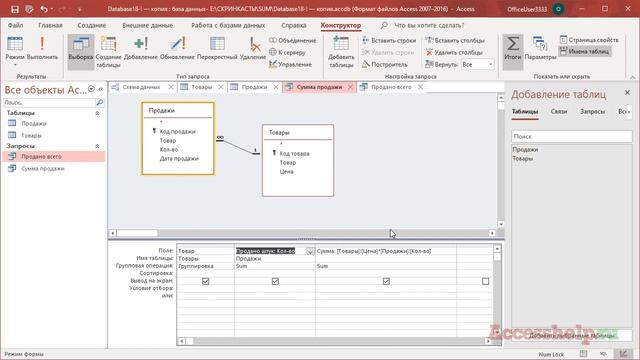Screen dimensions: 640x360
Task: Open the Режим dropdown arrow
Action: (15, 65)
